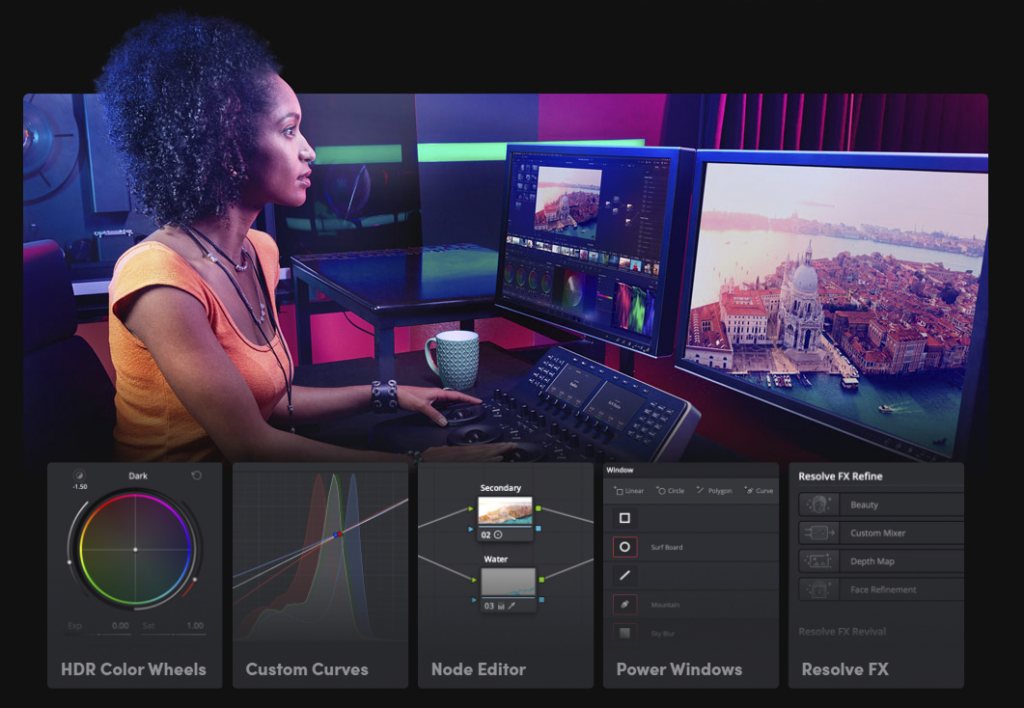This screenshot has width=1024, height=708.
Task: Add a Polygon power window
Action: 714,491
